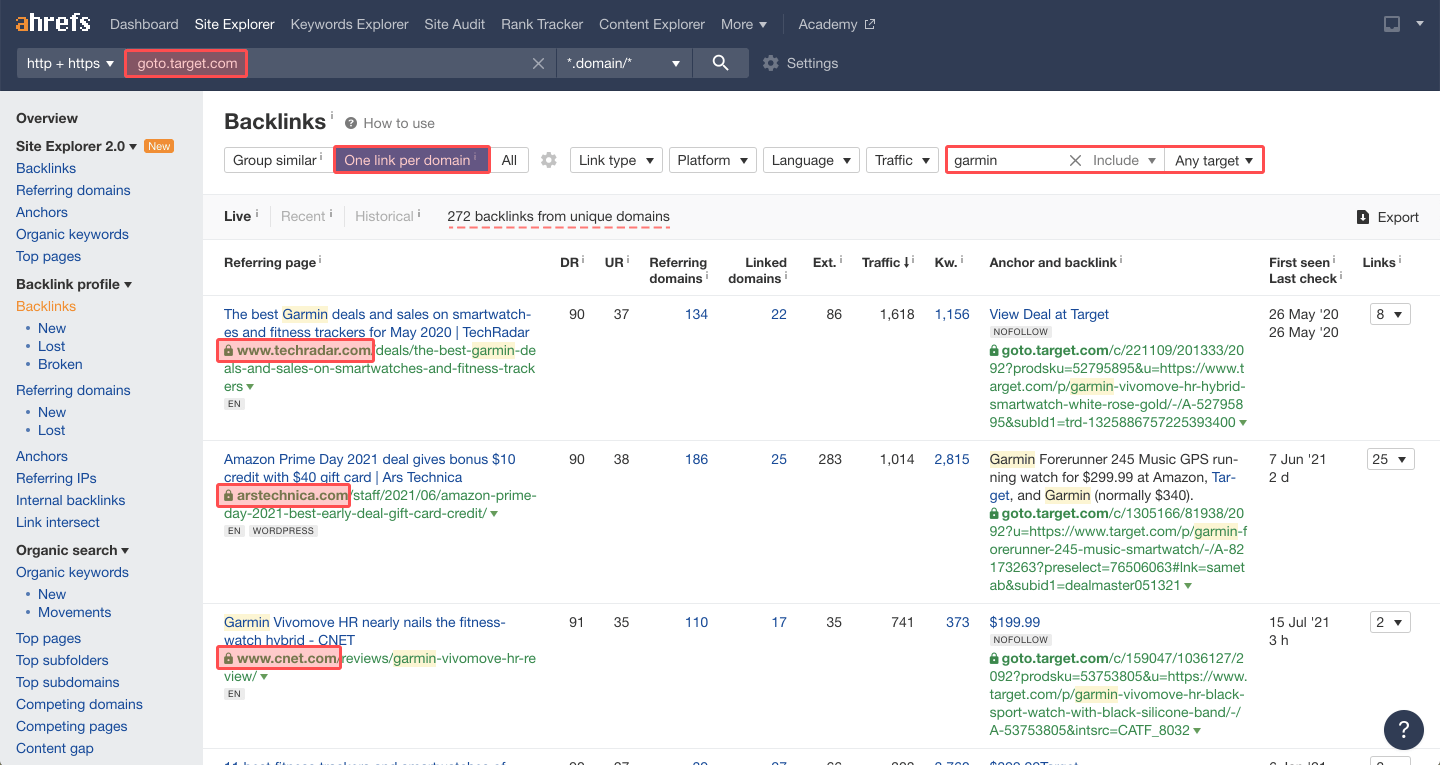The image size is (1440, 765).
Task: Click the garmin filter input
Action: click(1007, 160)
